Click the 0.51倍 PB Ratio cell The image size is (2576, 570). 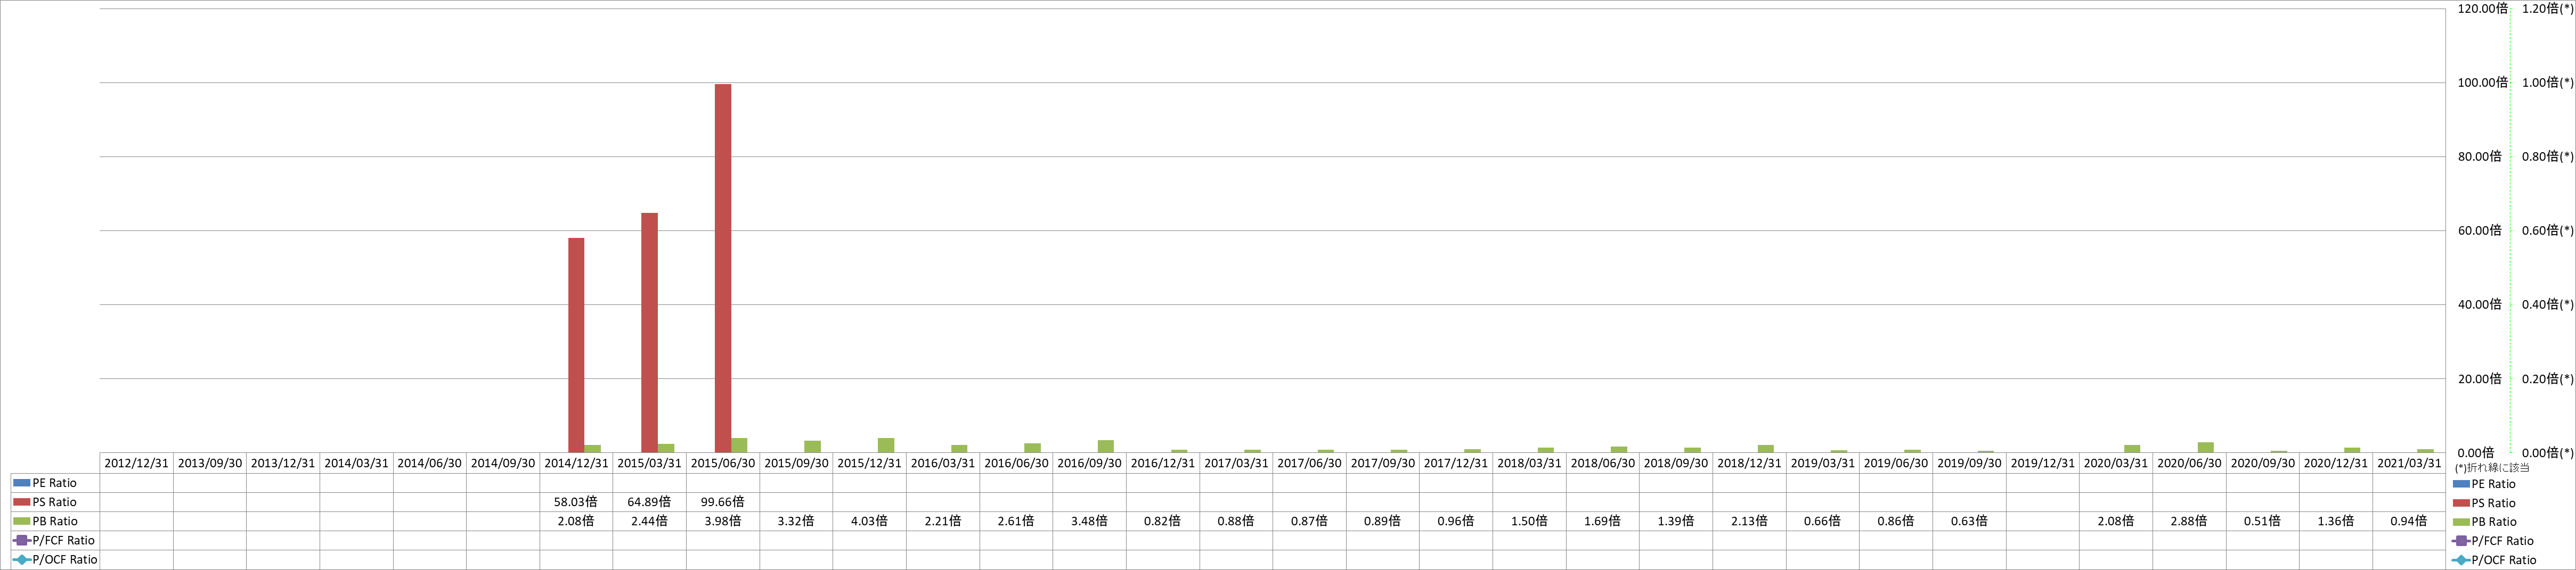(2262, 521)
